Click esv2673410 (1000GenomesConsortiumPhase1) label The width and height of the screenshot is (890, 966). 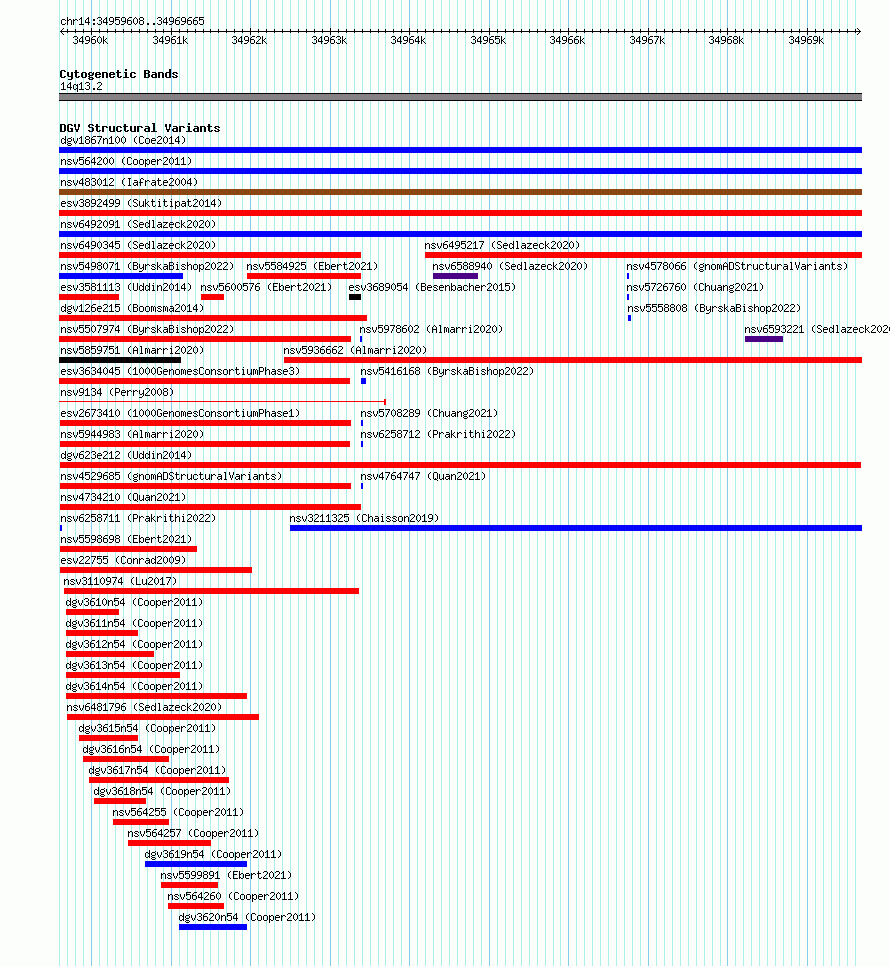180,413
